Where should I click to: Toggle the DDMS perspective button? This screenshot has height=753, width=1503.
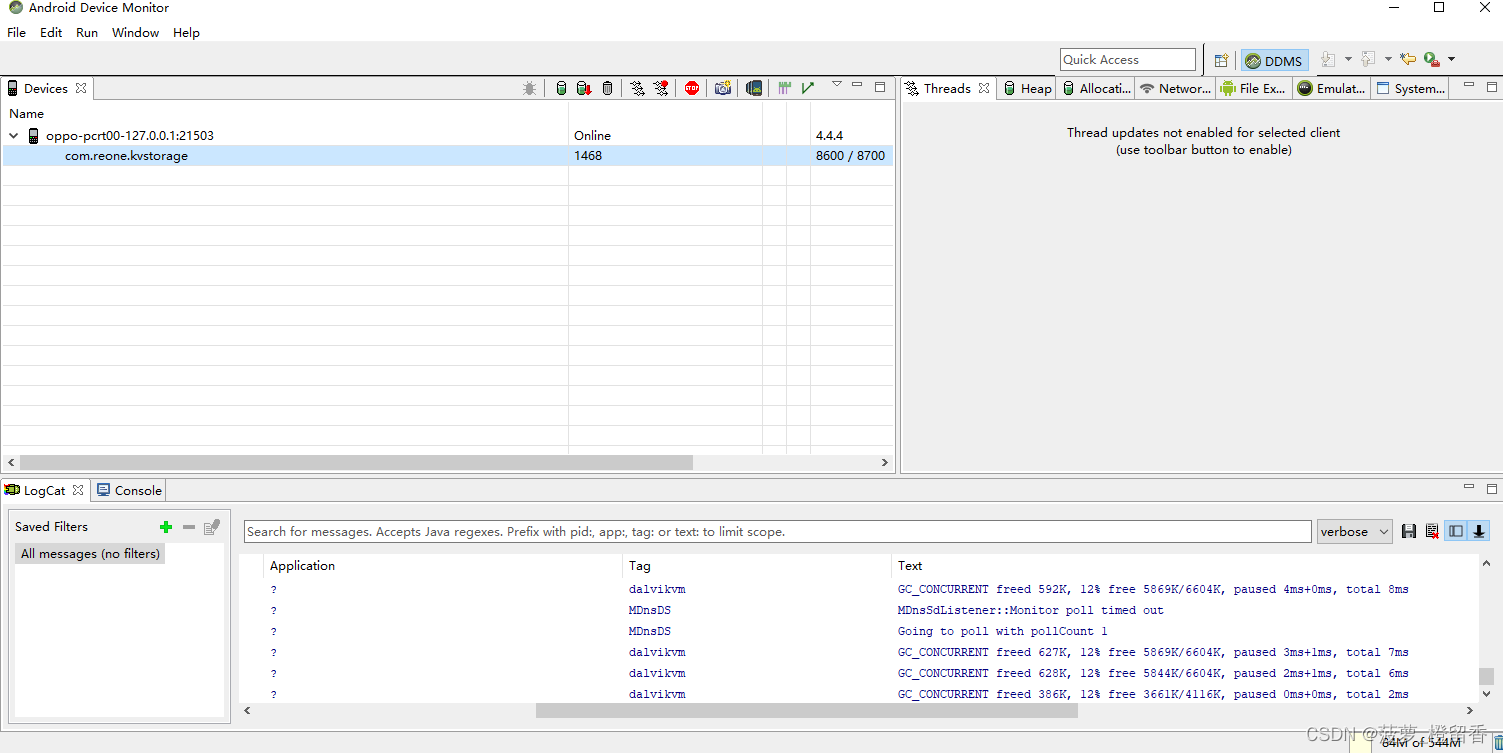[1274, 61]
